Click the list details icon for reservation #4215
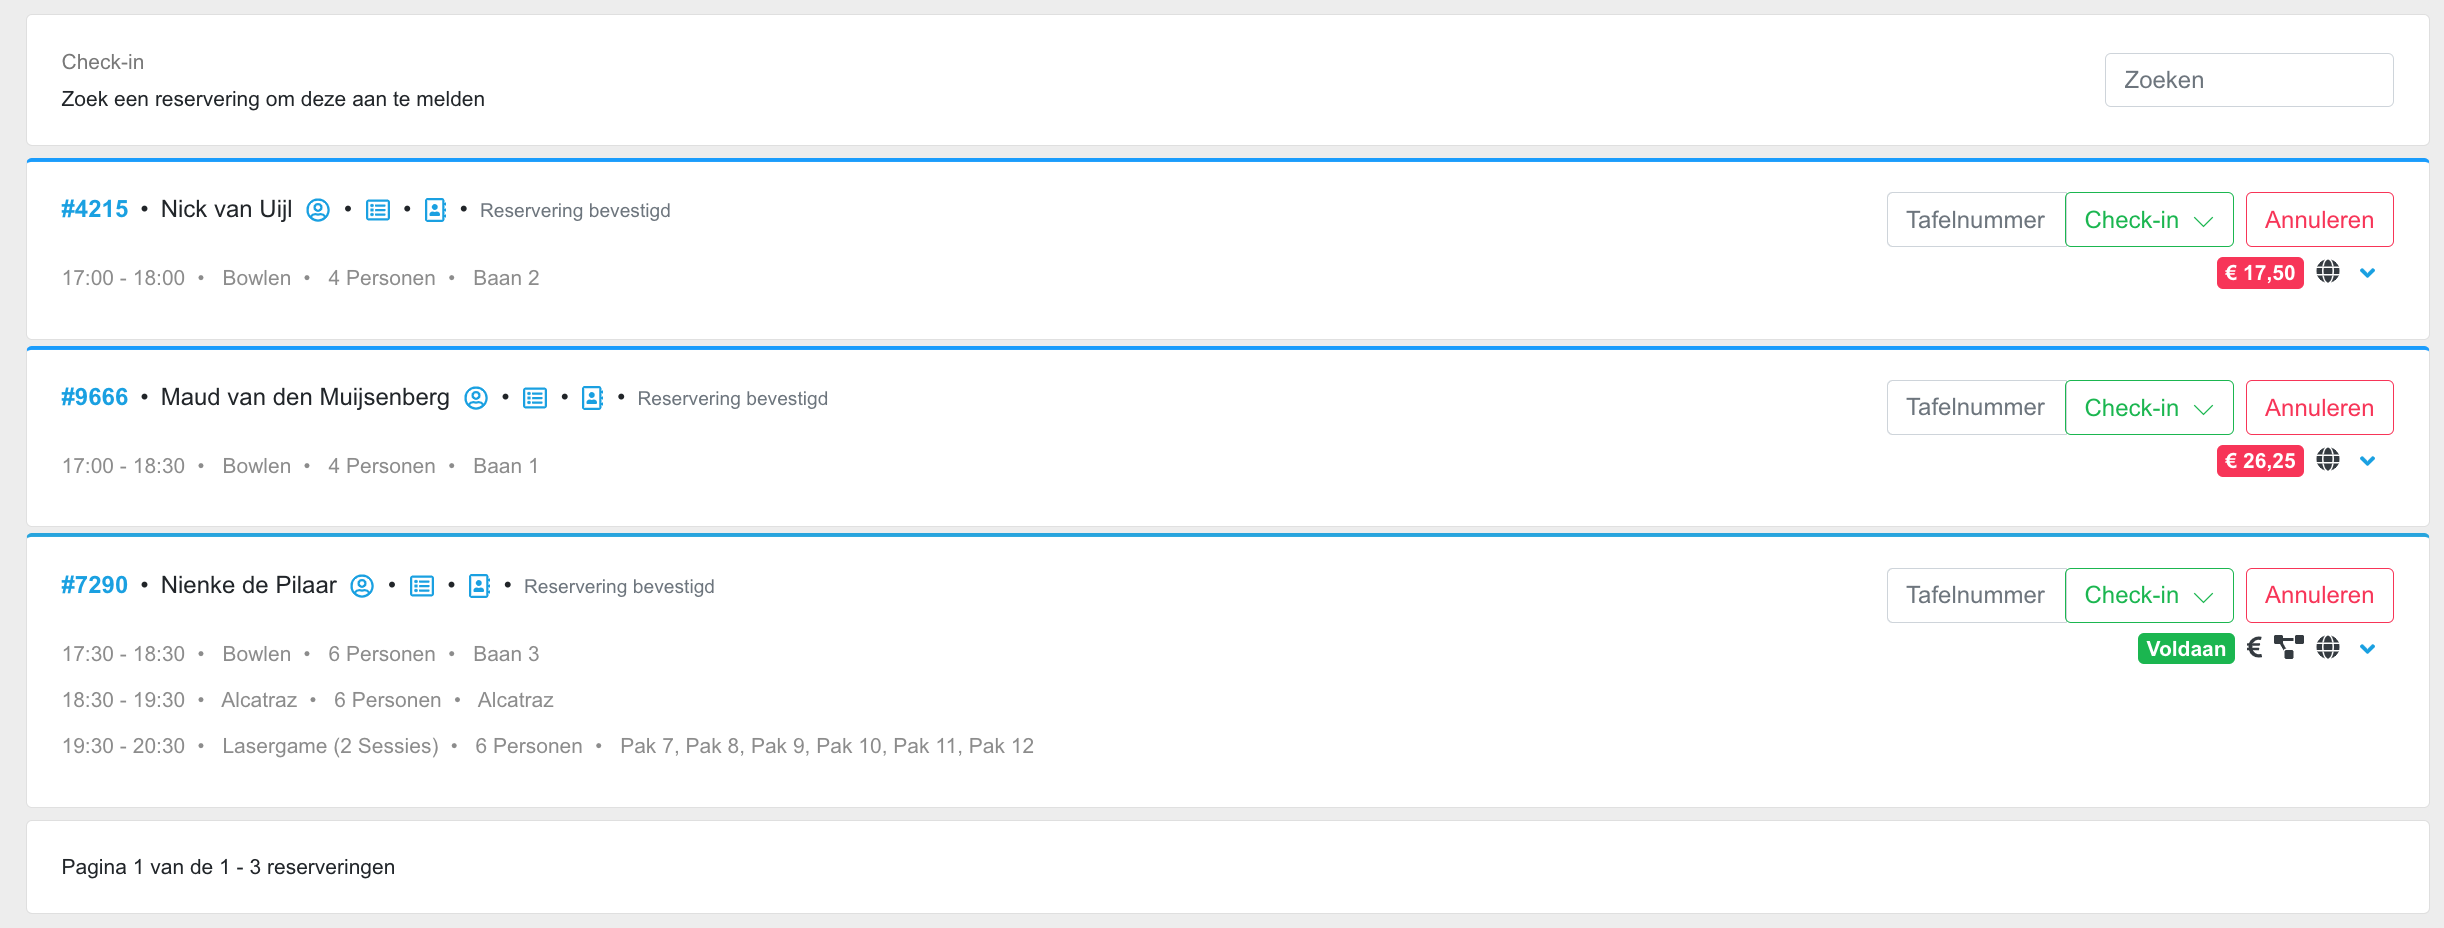The height and width of the screenshot is (928, 2444). [x=378, y=210]
